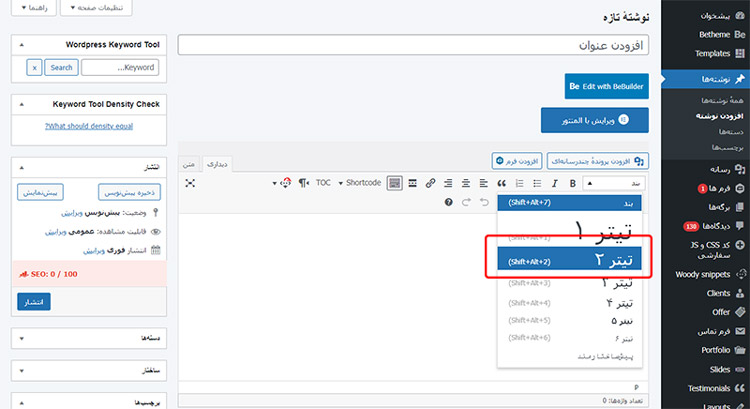Expand the ساختار format panel
The width and height of the screenshot is (750, 409).
(x=22, y=371)
